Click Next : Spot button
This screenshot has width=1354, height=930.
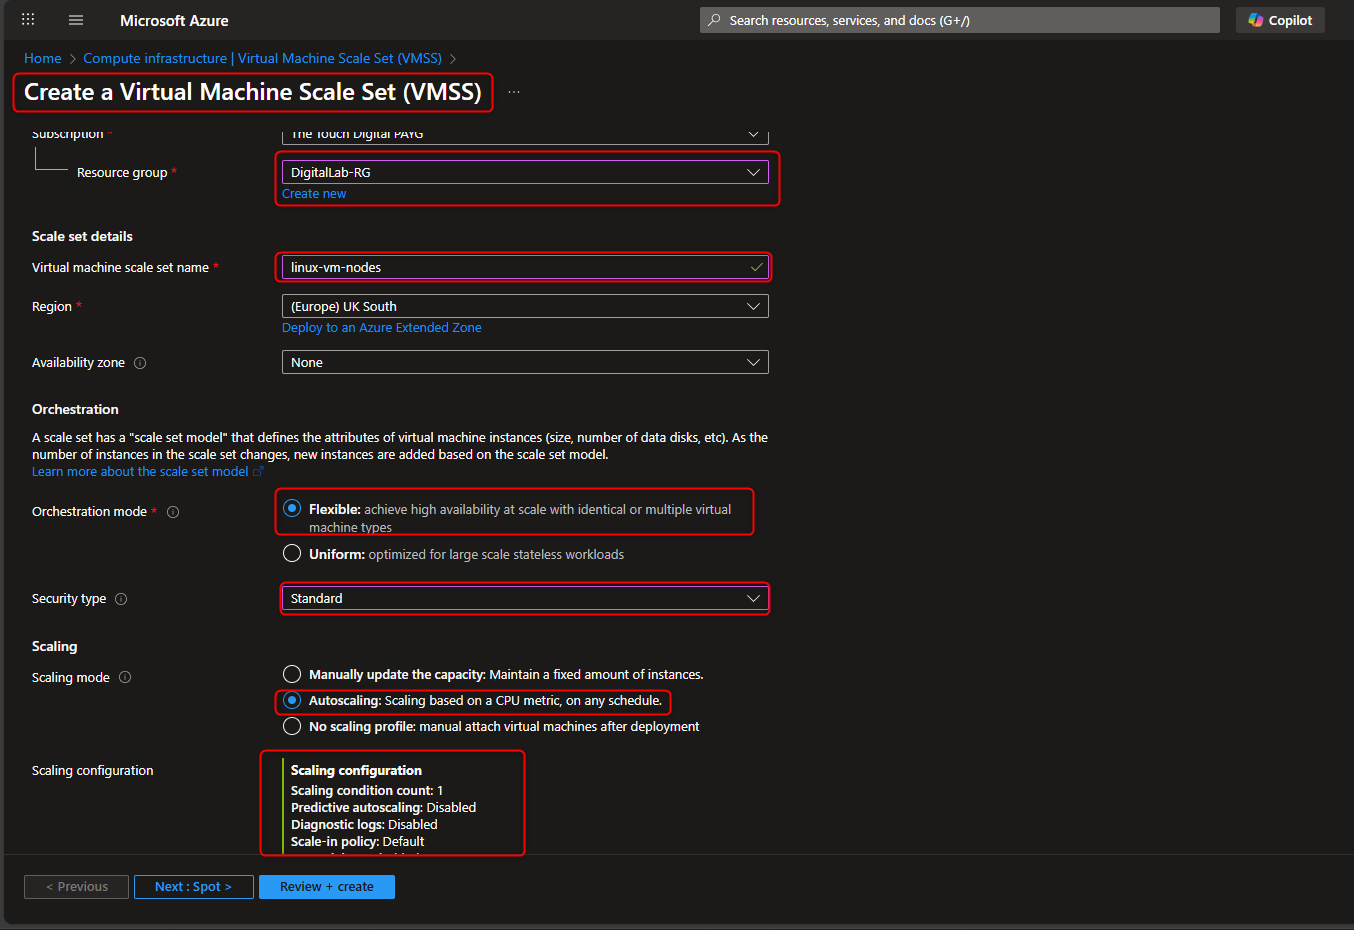pyautogui.click(x=193, y=886)
